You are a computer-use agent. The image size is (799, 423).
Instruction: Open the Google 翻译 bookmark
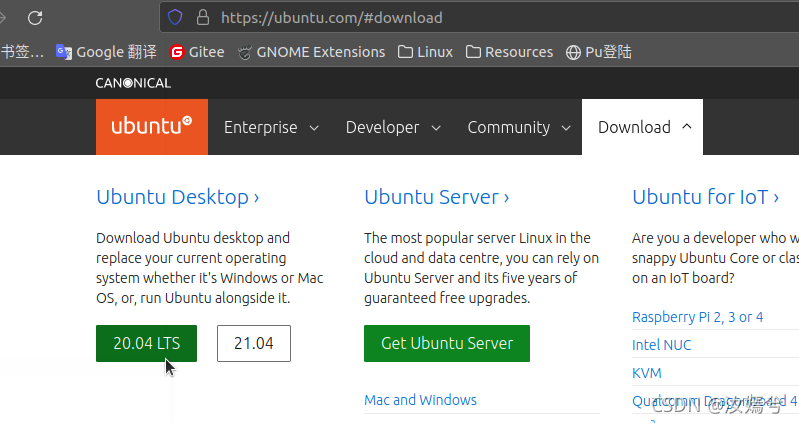click(103, 52)
